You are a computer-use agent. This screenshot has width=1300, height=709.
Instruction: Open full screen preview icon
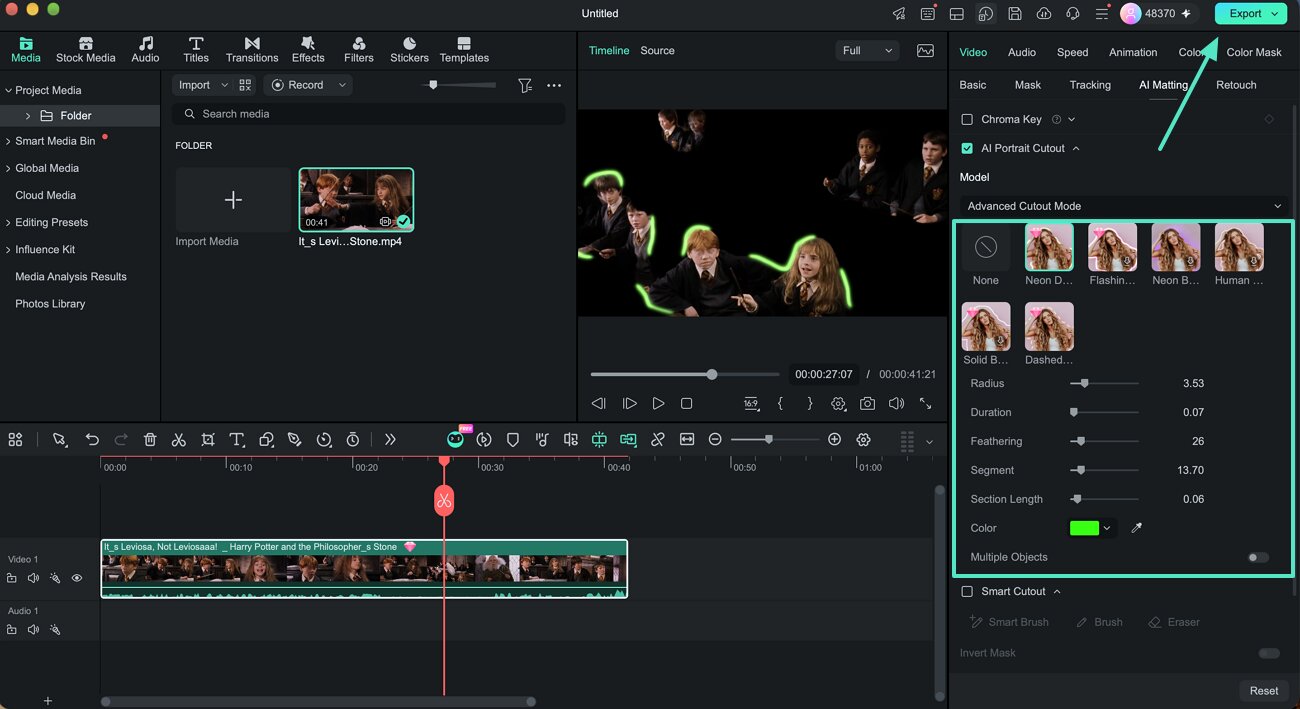925,404
